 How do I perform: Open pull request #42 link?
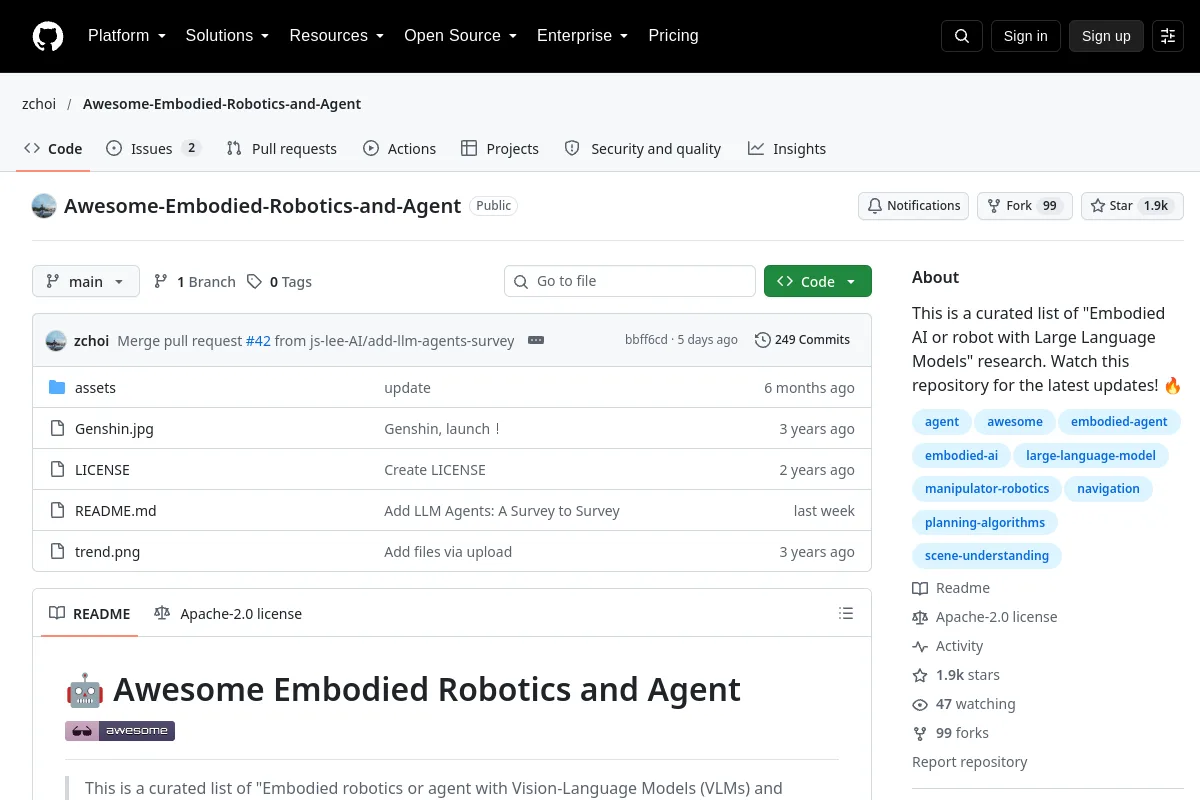tap(258, 341)
